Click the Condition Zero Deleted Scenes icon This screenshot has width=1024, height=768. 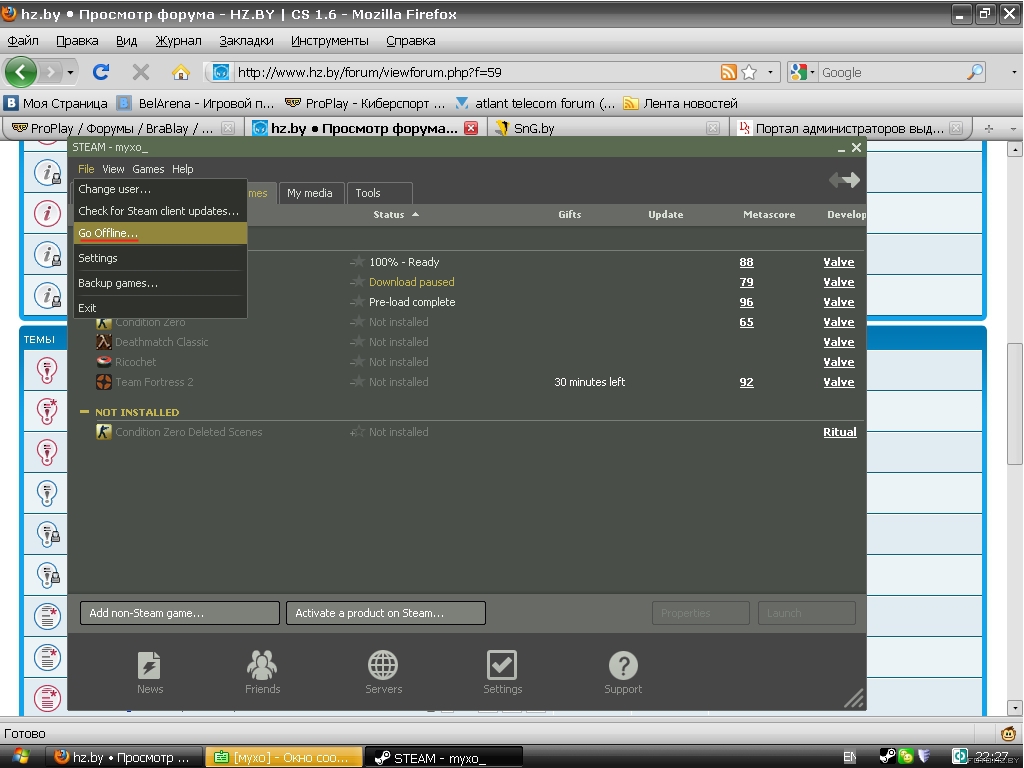[x=104, y=432]
